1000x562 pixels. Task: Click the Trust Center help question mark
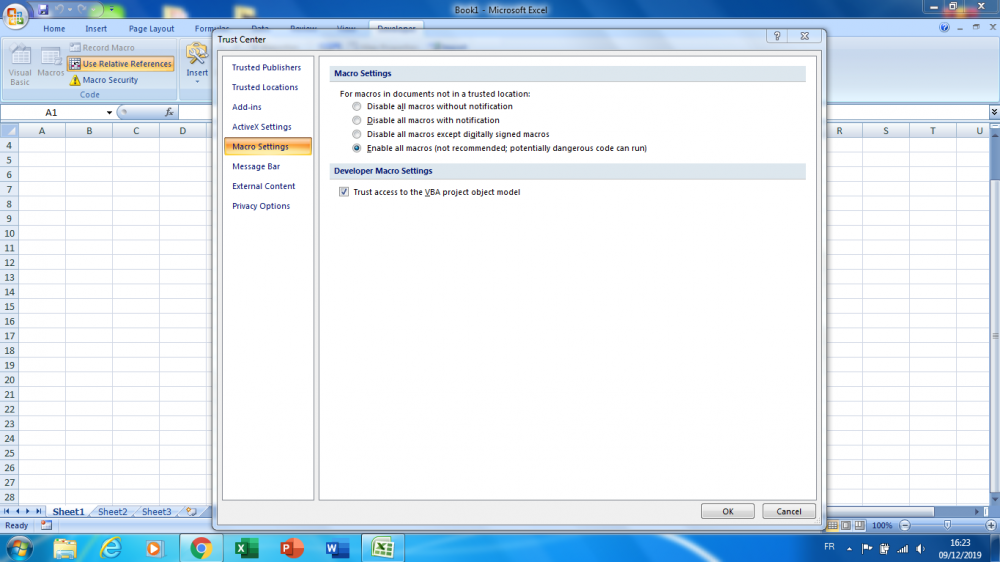[x=777, y=36]
